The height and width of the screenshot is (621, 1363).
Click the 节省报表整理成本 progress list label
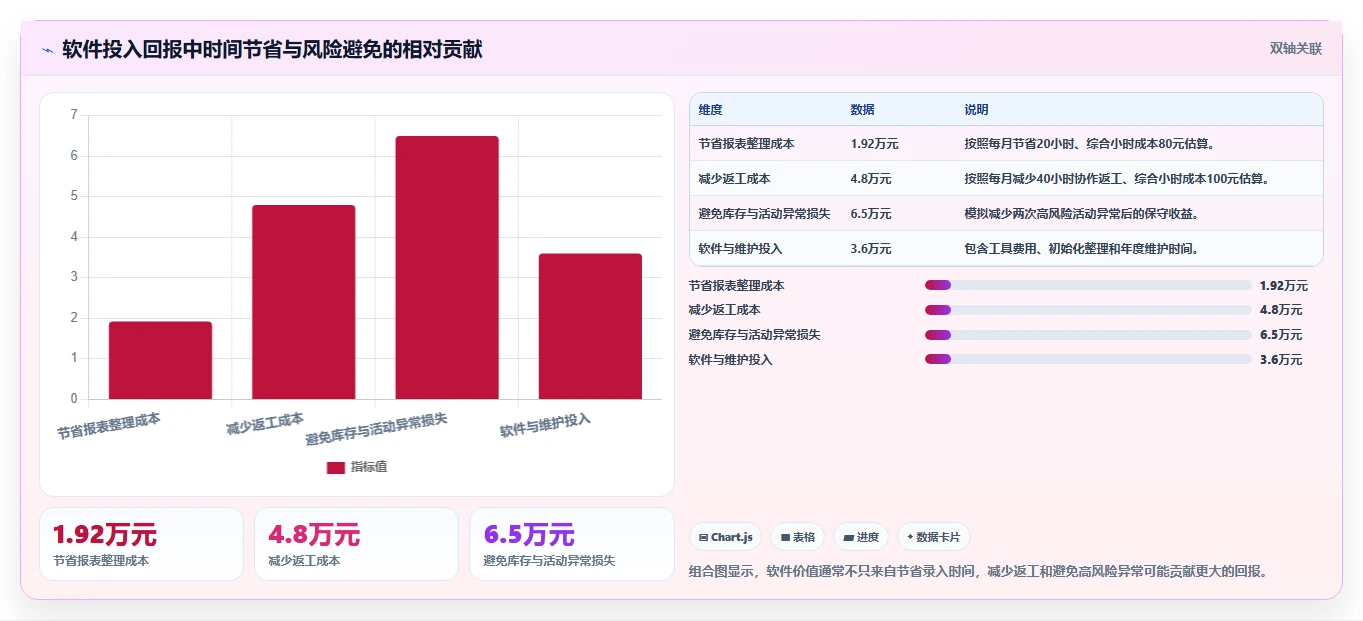pos(737,286)
